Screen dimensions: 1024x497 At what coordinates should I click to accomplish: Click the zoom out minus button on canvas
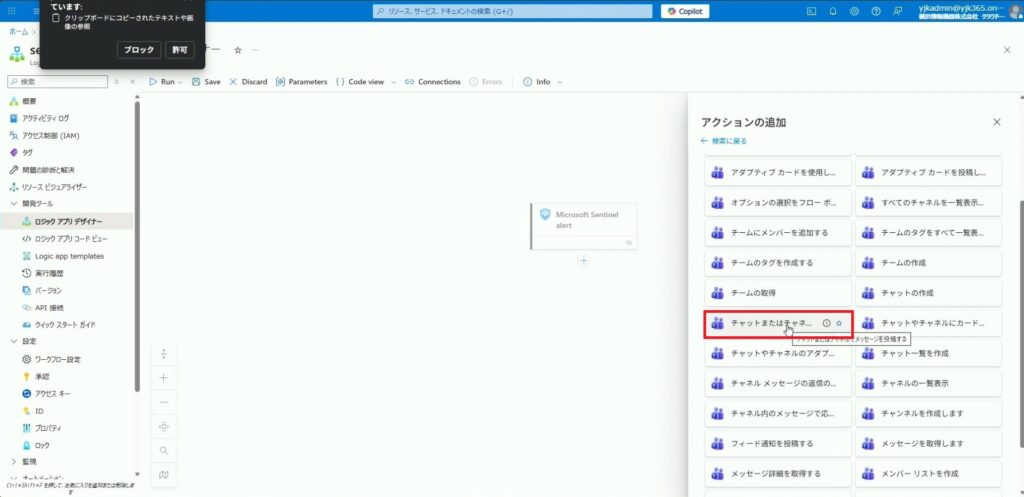(x=164, y=401)
